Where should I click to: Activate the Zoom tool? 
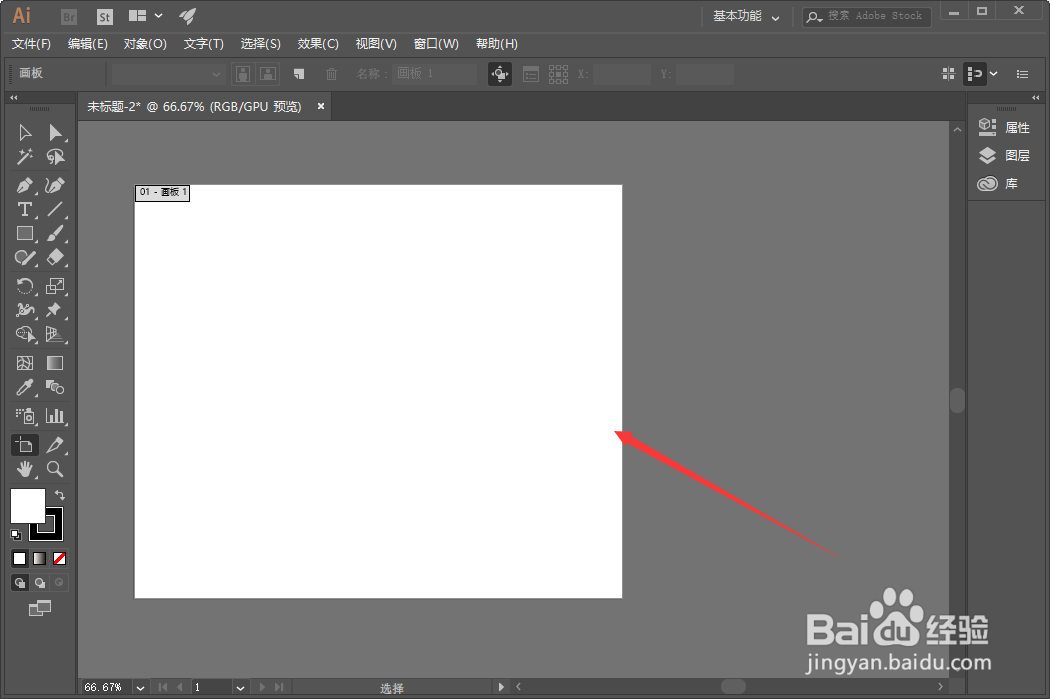point(55,469)
